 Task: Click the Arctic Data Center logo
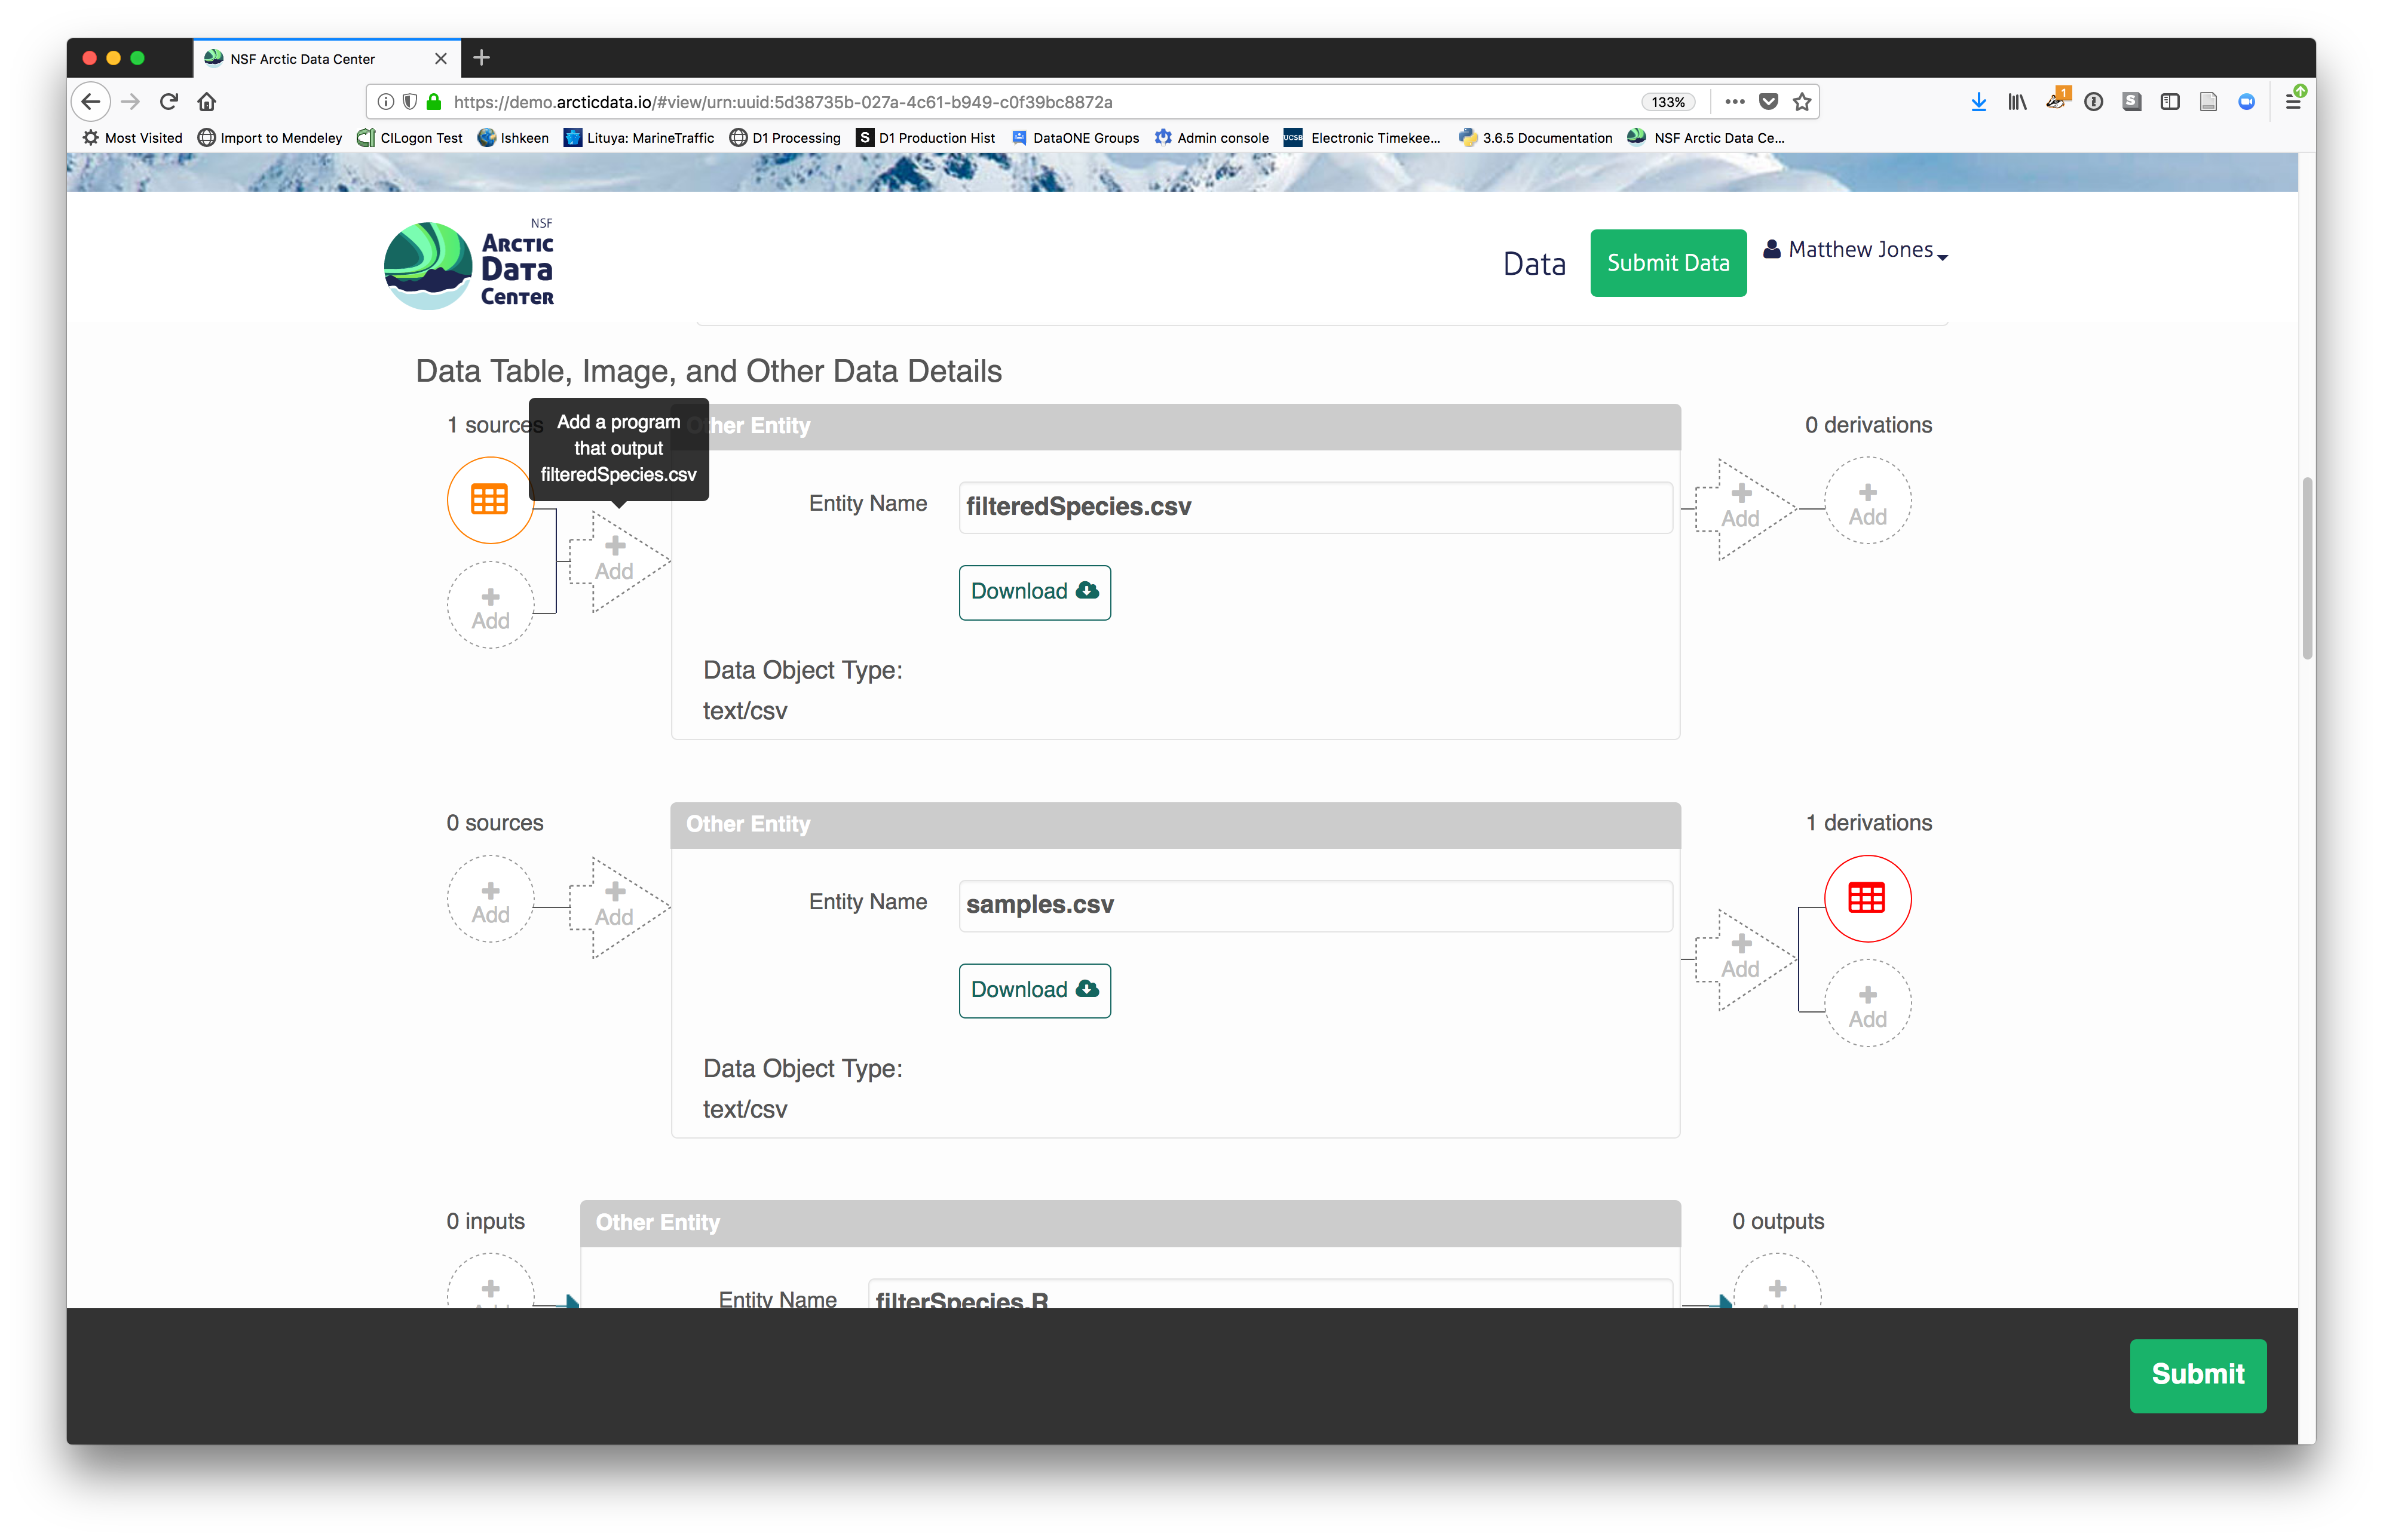click(x=469, y=266)
